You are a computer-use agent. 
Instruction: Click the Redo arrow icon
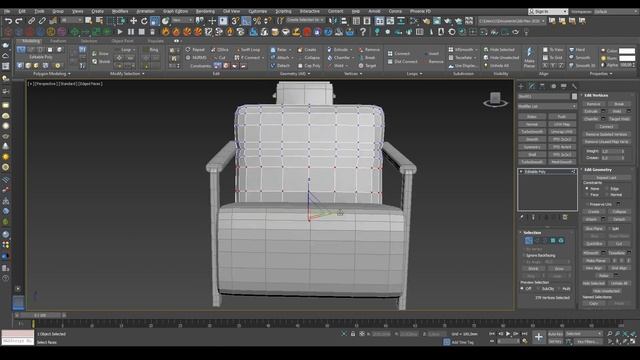click(19, 21)
